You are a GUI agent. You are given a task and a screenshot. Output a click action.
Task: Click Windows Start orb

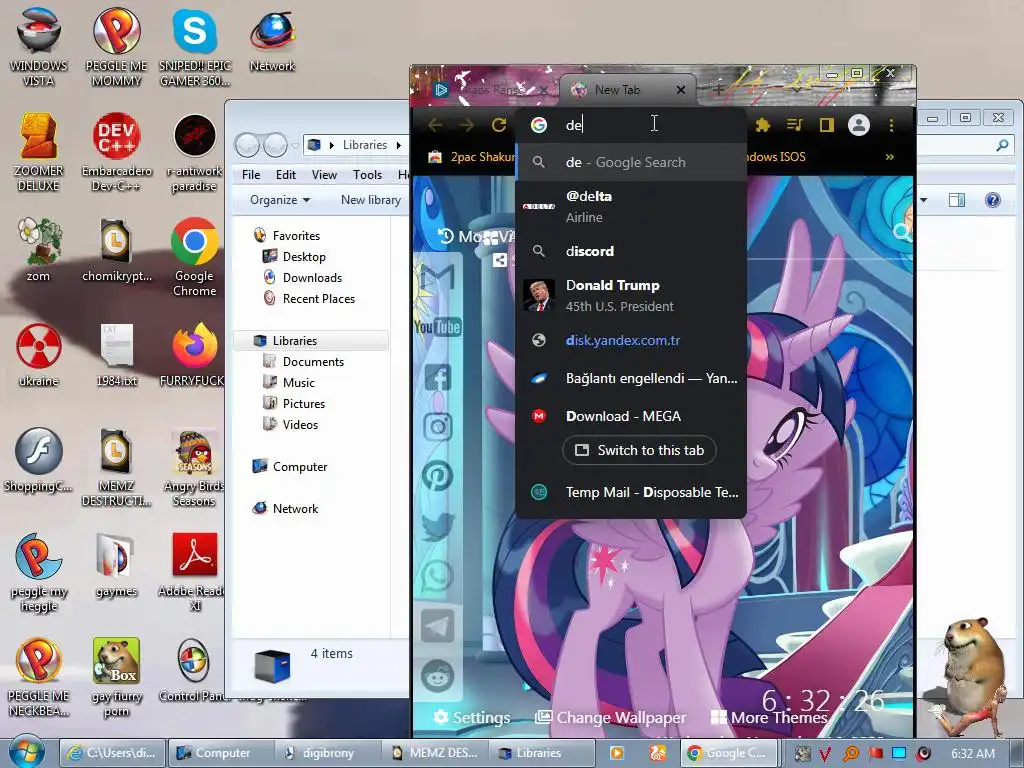pyautogui.click(x=27, y=752)
